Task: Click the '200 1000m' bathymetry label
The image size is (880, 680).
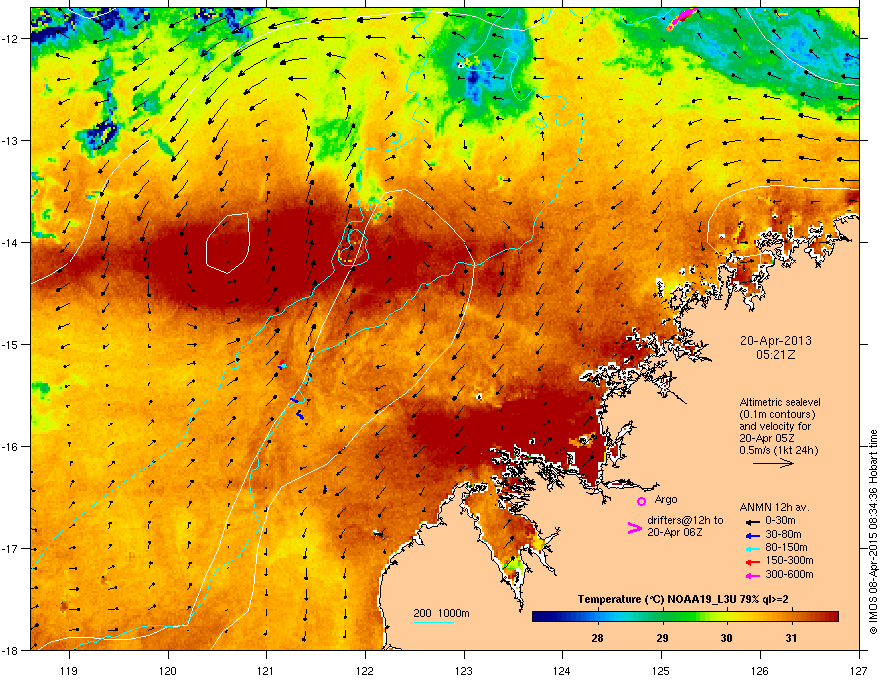Action: [441, 613]
